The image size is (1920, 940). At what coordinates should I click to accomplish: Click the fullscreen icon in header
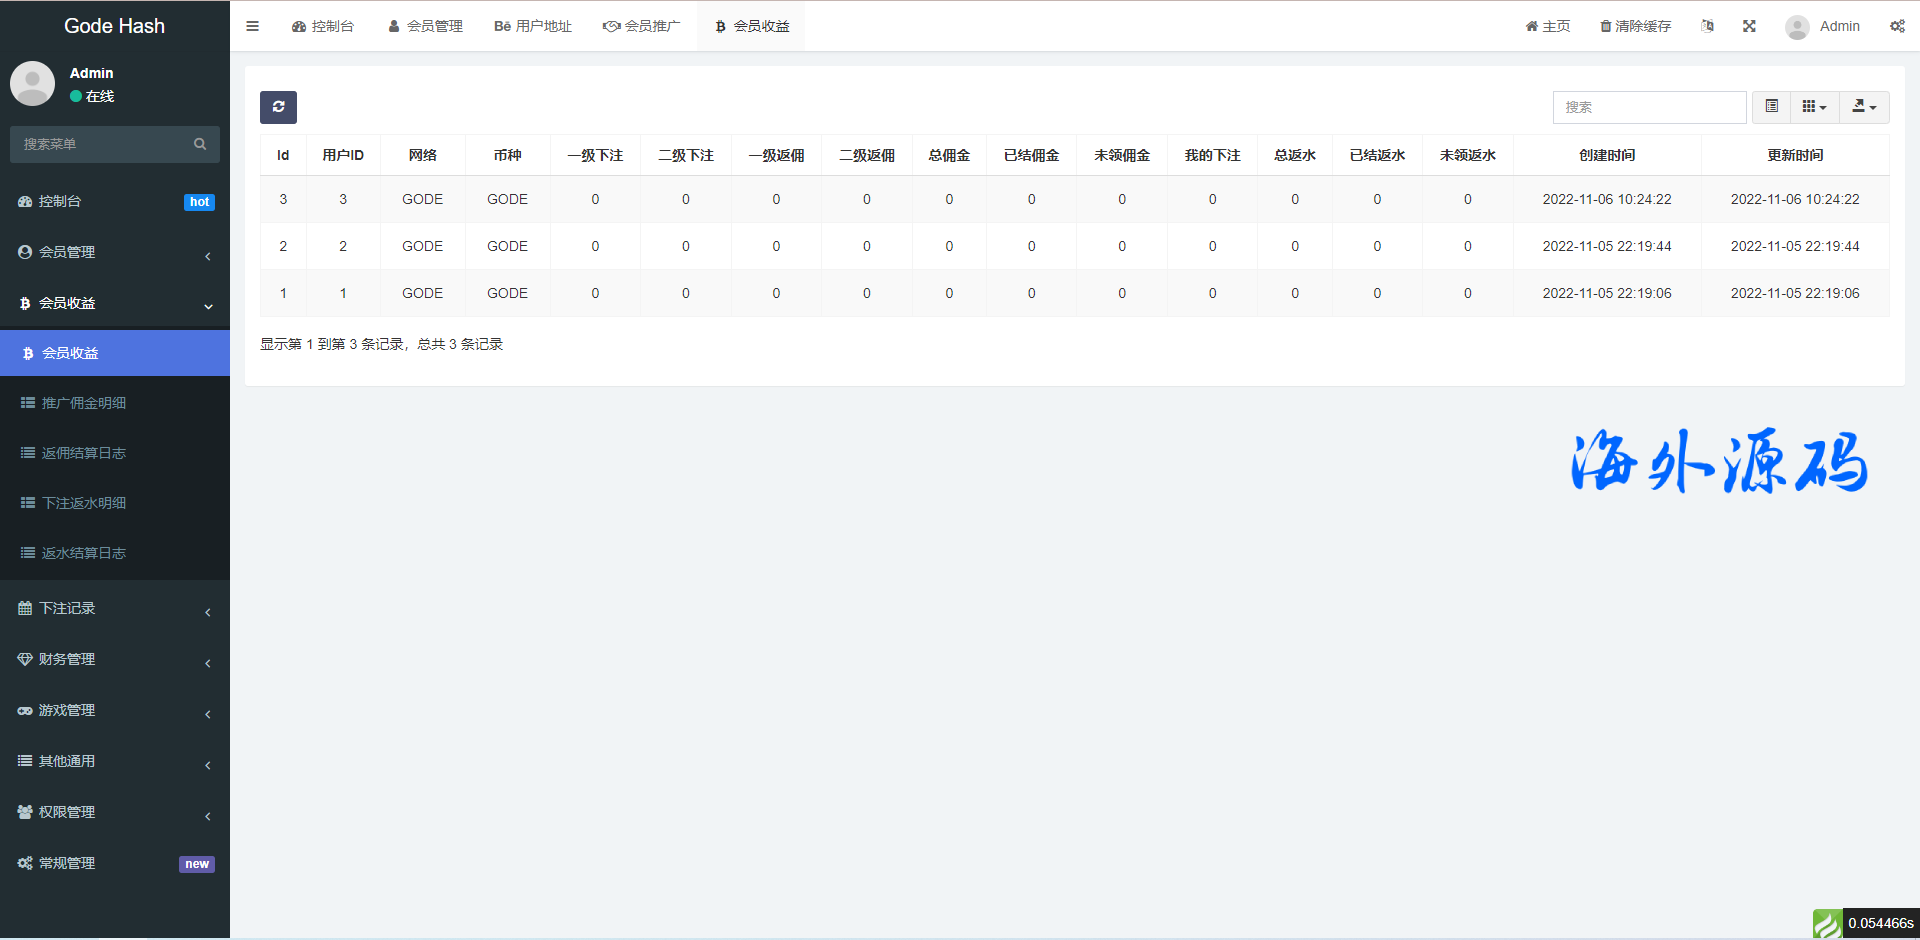coord(1749,26)
